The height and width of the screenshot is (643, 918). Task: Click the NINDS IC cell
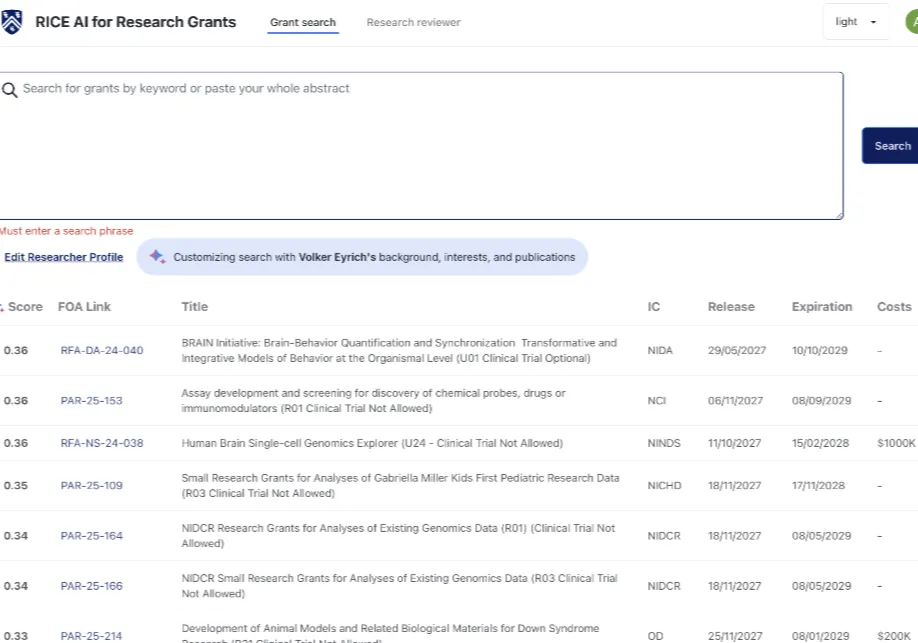664,443
